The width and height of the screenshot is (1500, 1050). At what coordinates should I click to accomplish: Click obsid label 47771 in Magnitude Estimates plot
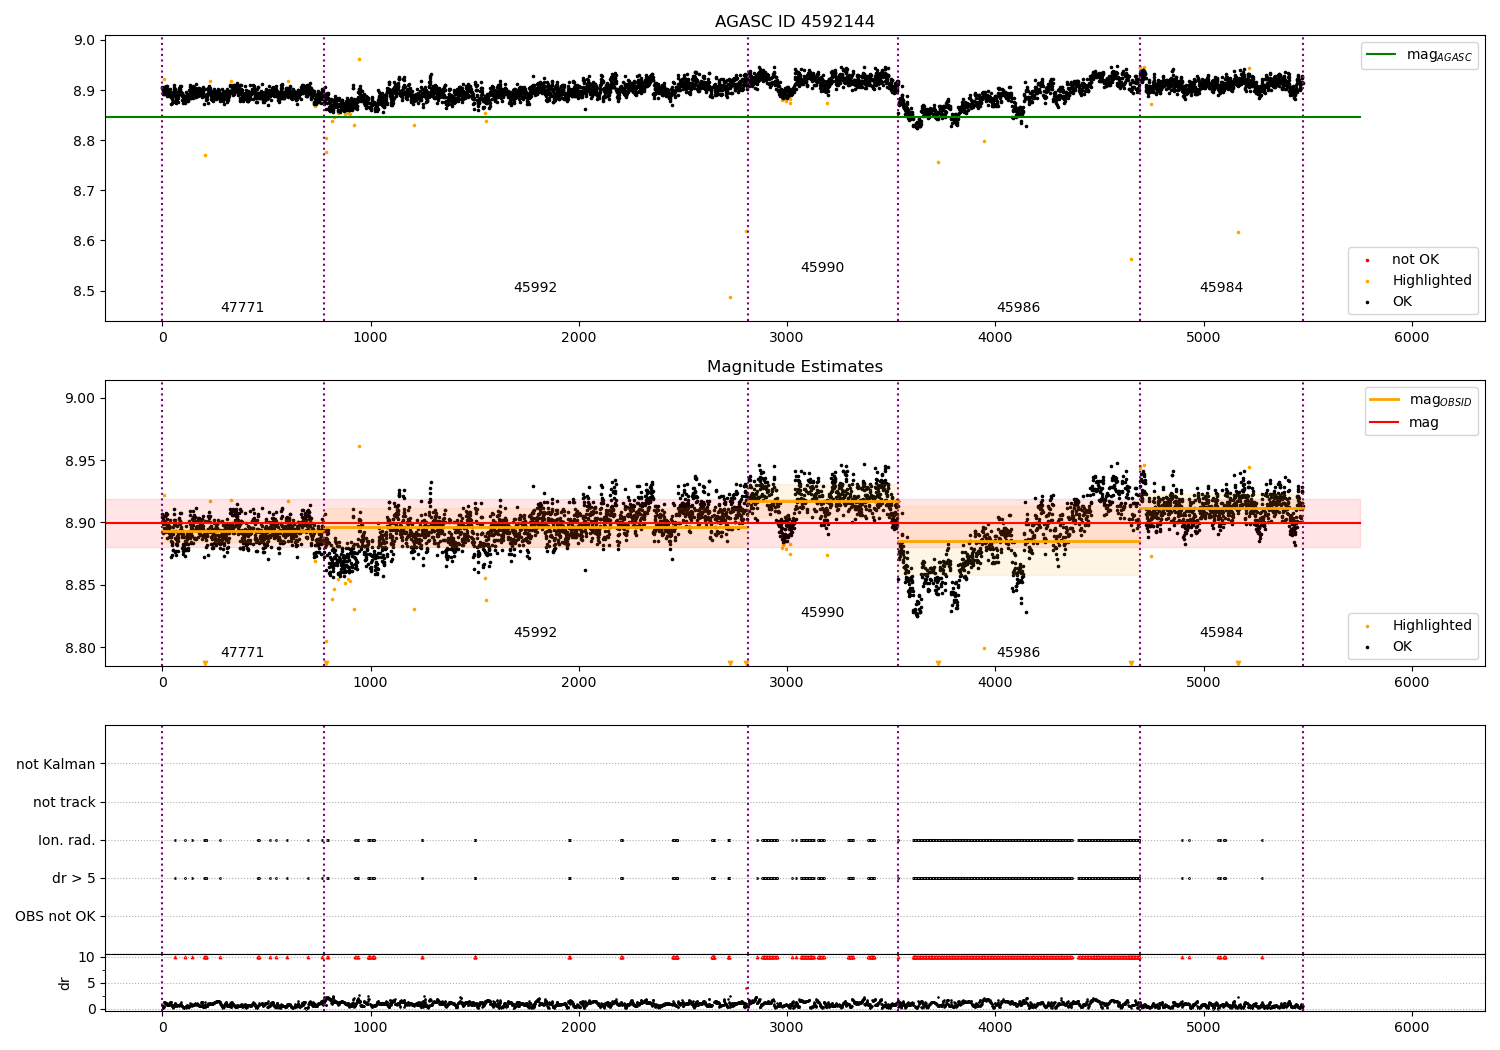(242, 653)
